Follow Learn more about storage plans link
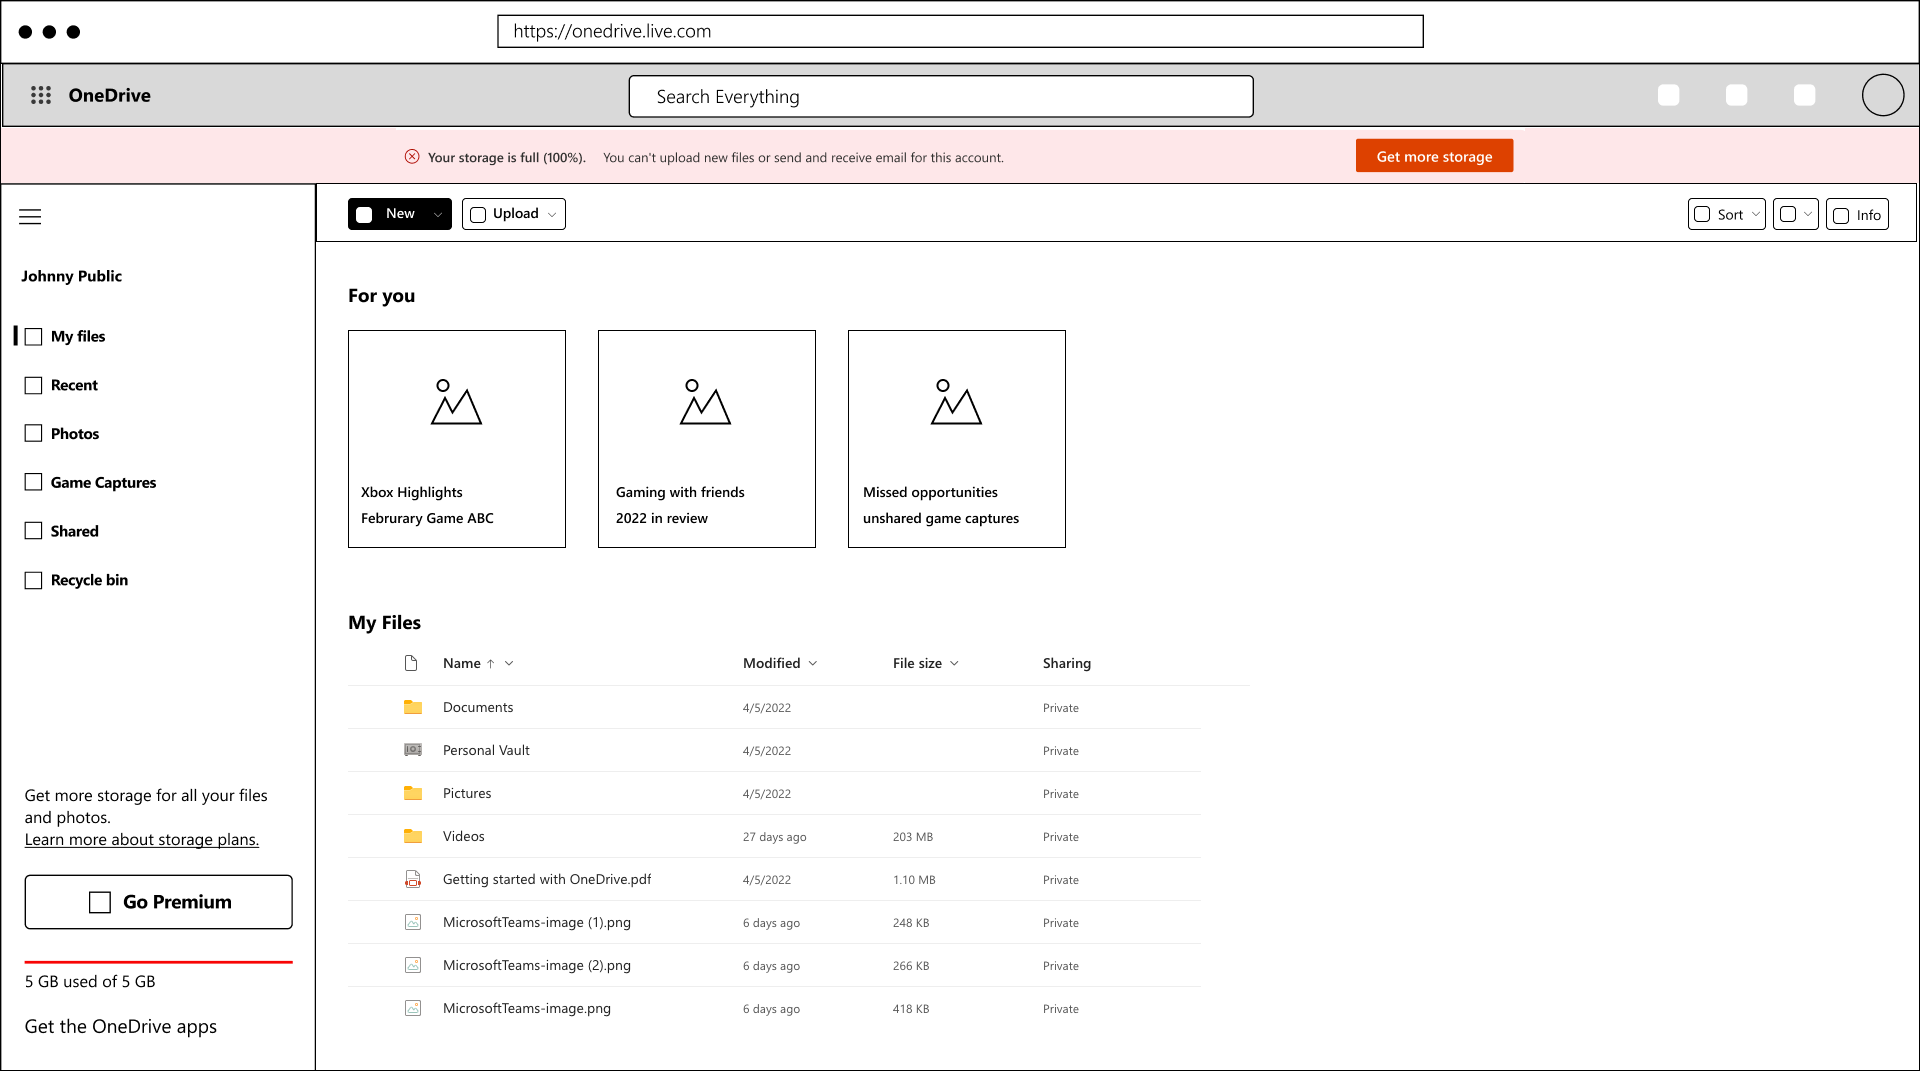Image resolution: width=1920 pixels, height=1071 pixels. (x=142, y=840)
